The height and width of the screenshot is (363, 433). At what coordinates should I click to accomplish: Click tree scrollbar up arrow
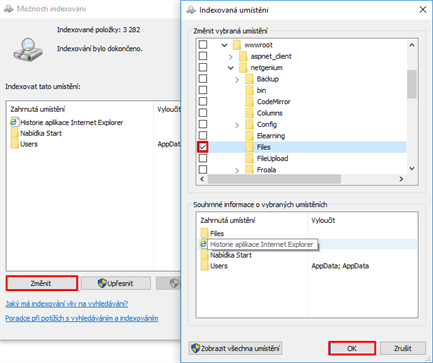point(412,45)
